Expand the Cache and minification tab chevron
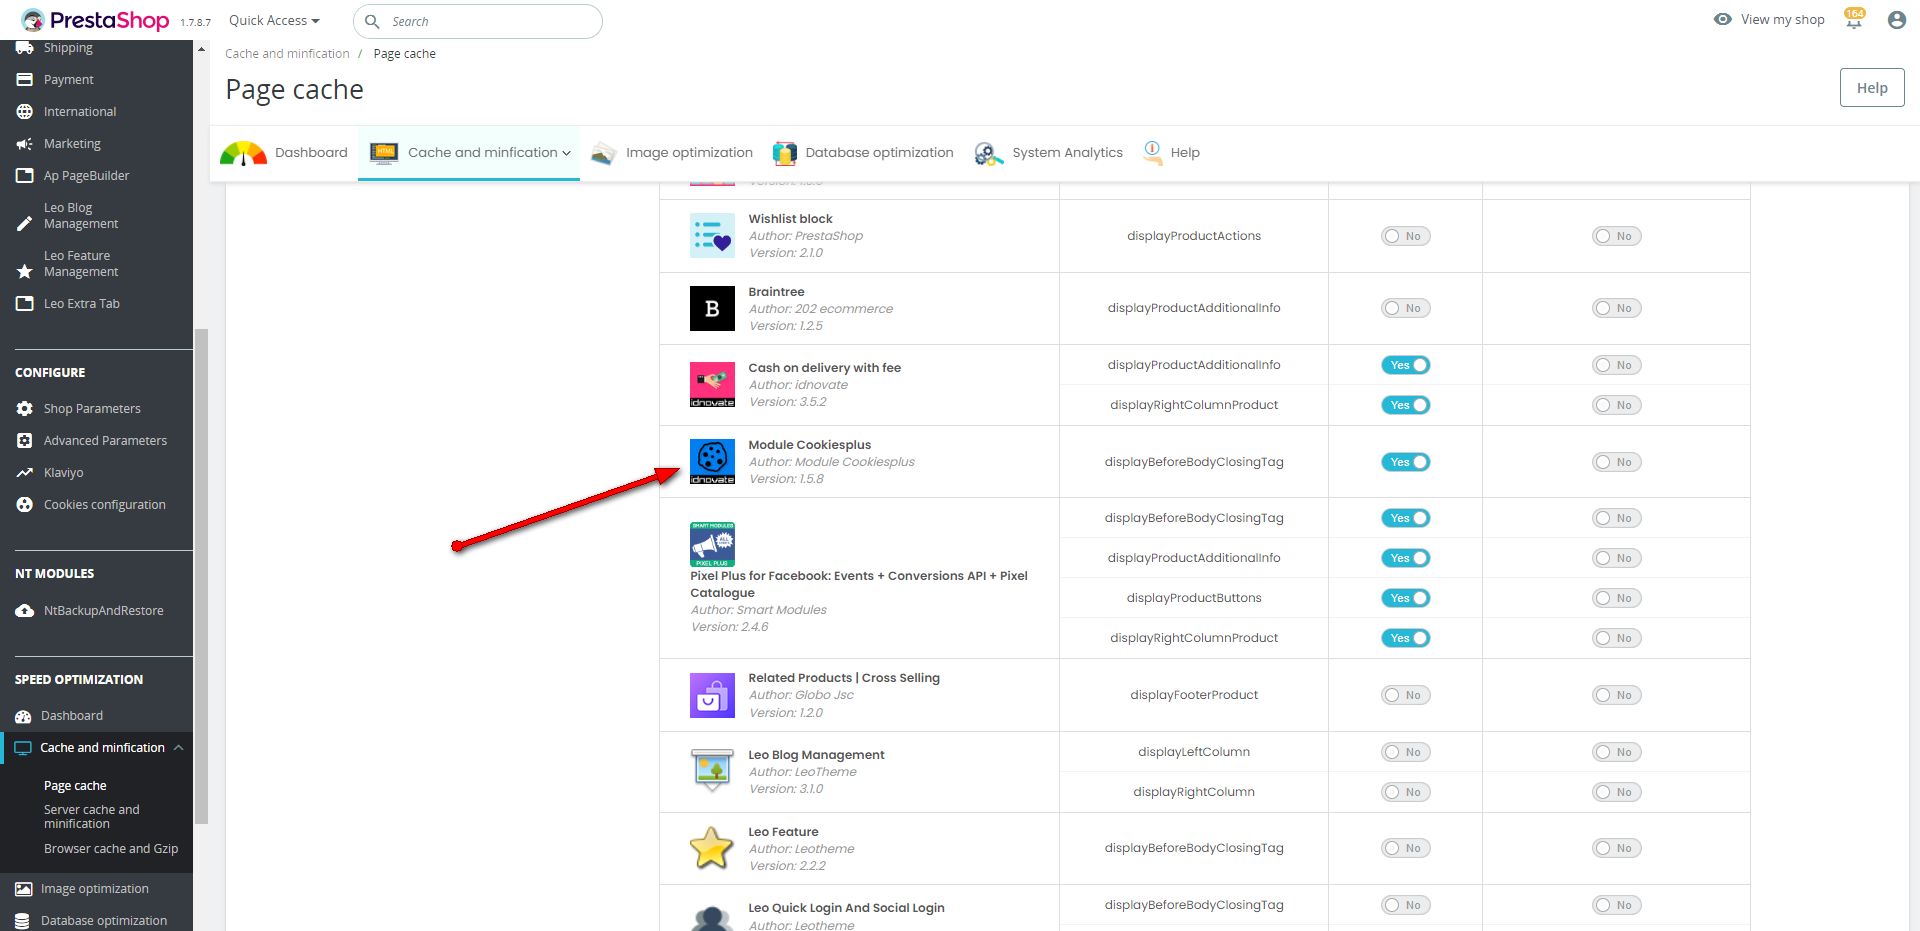The image size is (1920, 931). (566, 153)
